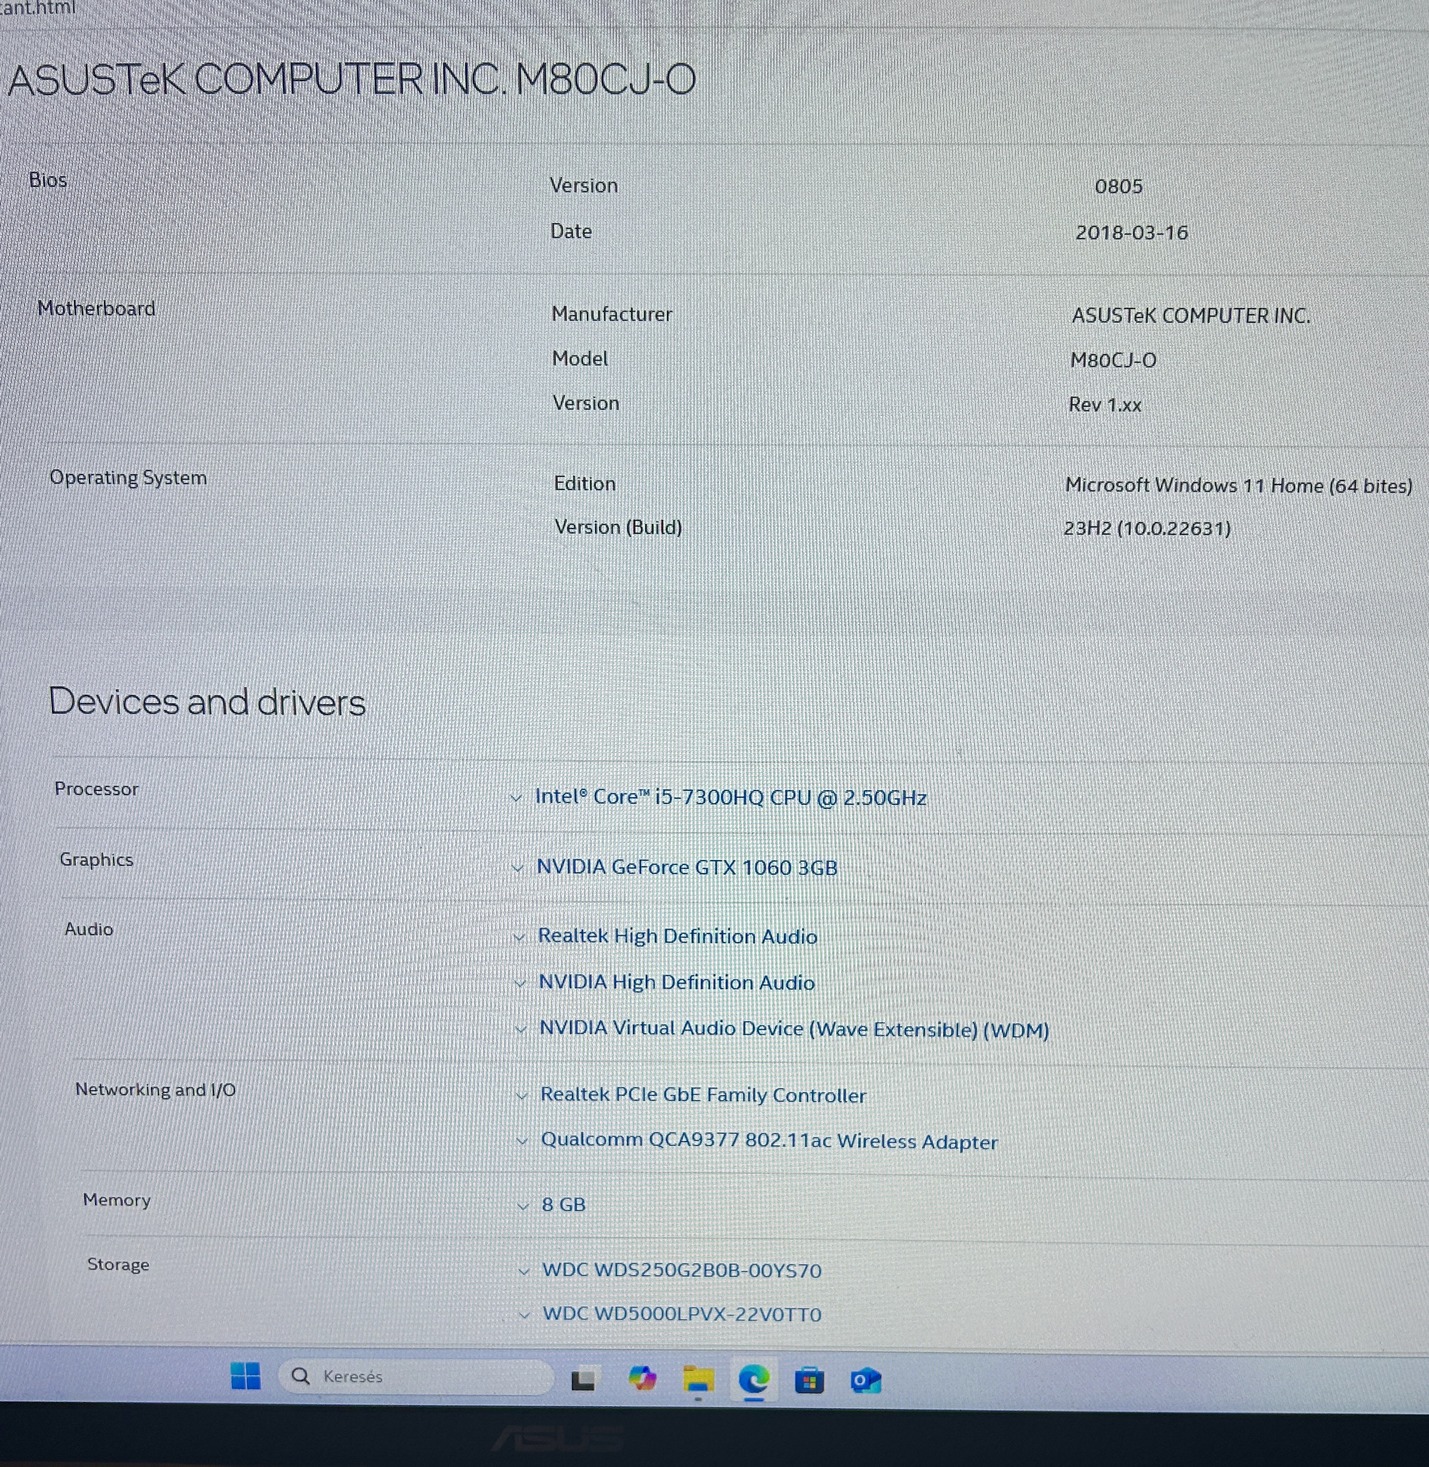The height and width of the screenshot is (1467, 1429).
Task: Switch to Microsoft Edge in the taskbar
Action: coord(754,1380)
